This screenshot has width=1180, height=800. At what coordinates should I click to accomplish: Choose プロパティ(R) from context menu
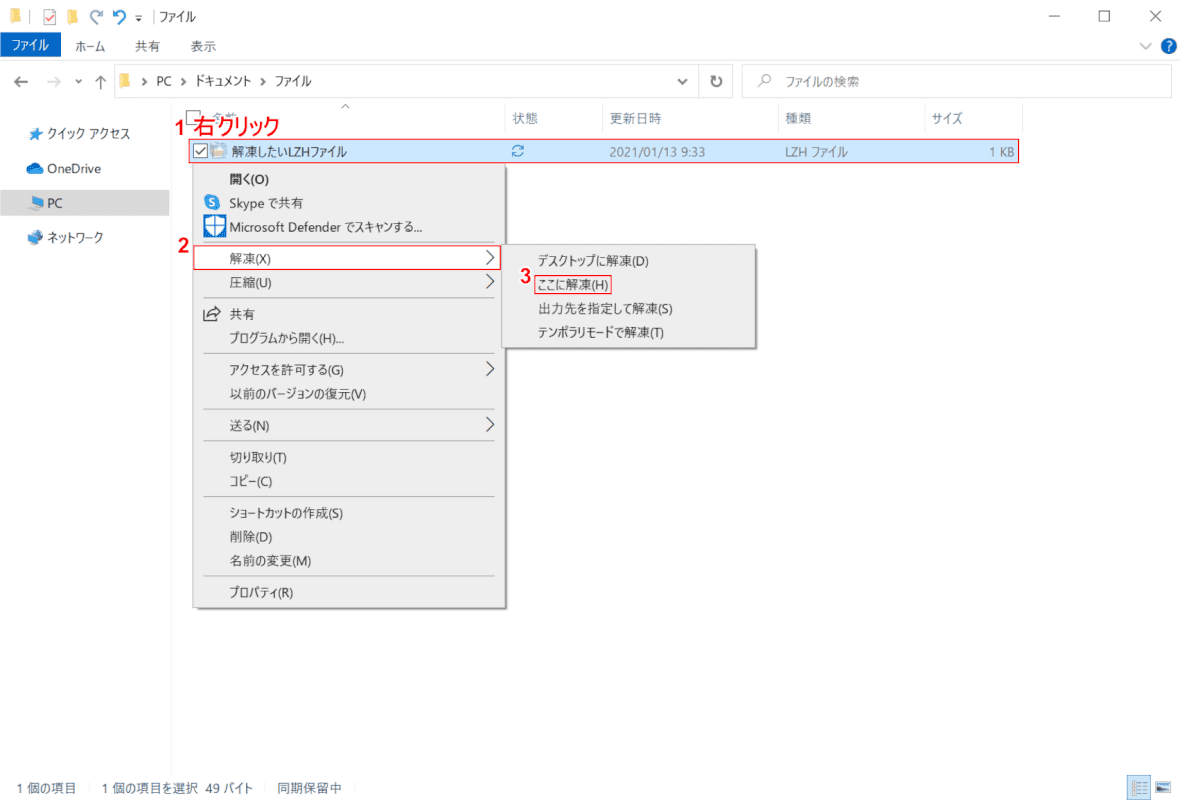(x=349, y=592)
